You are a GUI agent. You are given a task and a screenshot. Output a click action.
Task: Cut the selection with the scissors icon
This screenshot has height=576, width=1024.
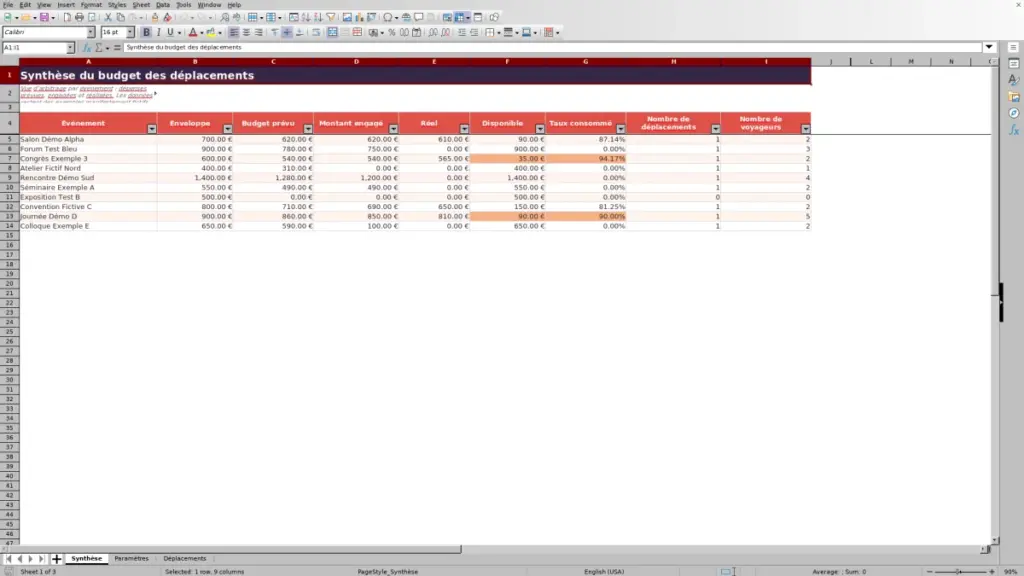[x=108, y=17]
